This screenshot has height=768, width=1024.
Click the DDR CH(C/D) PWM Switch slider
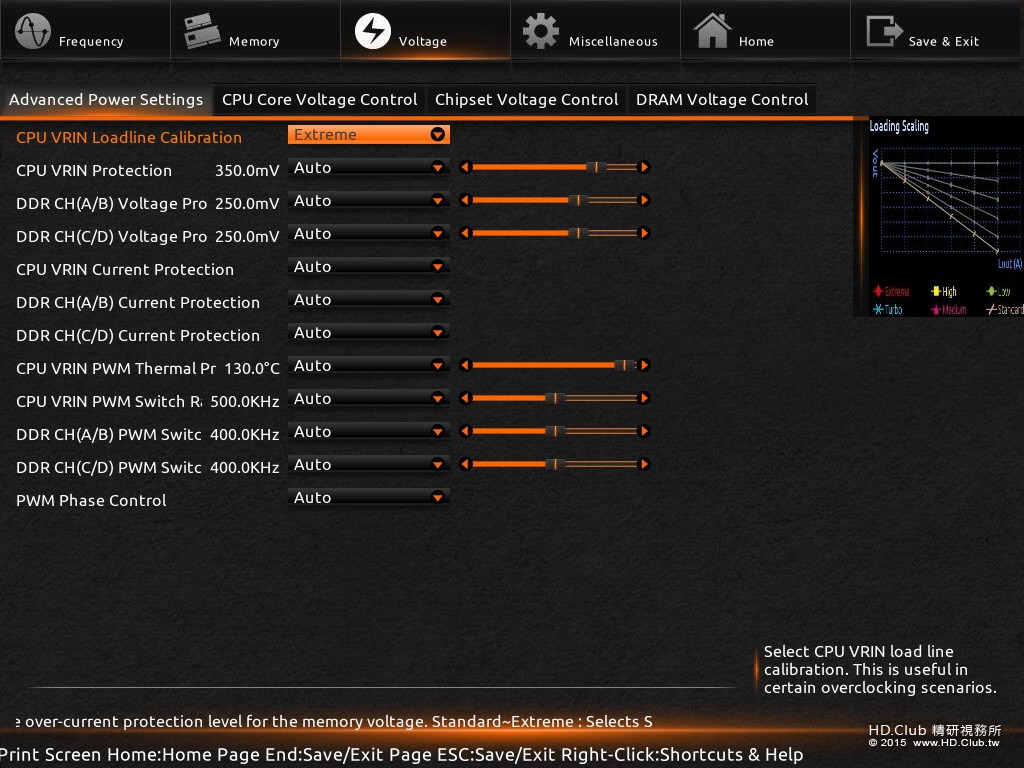554,464
